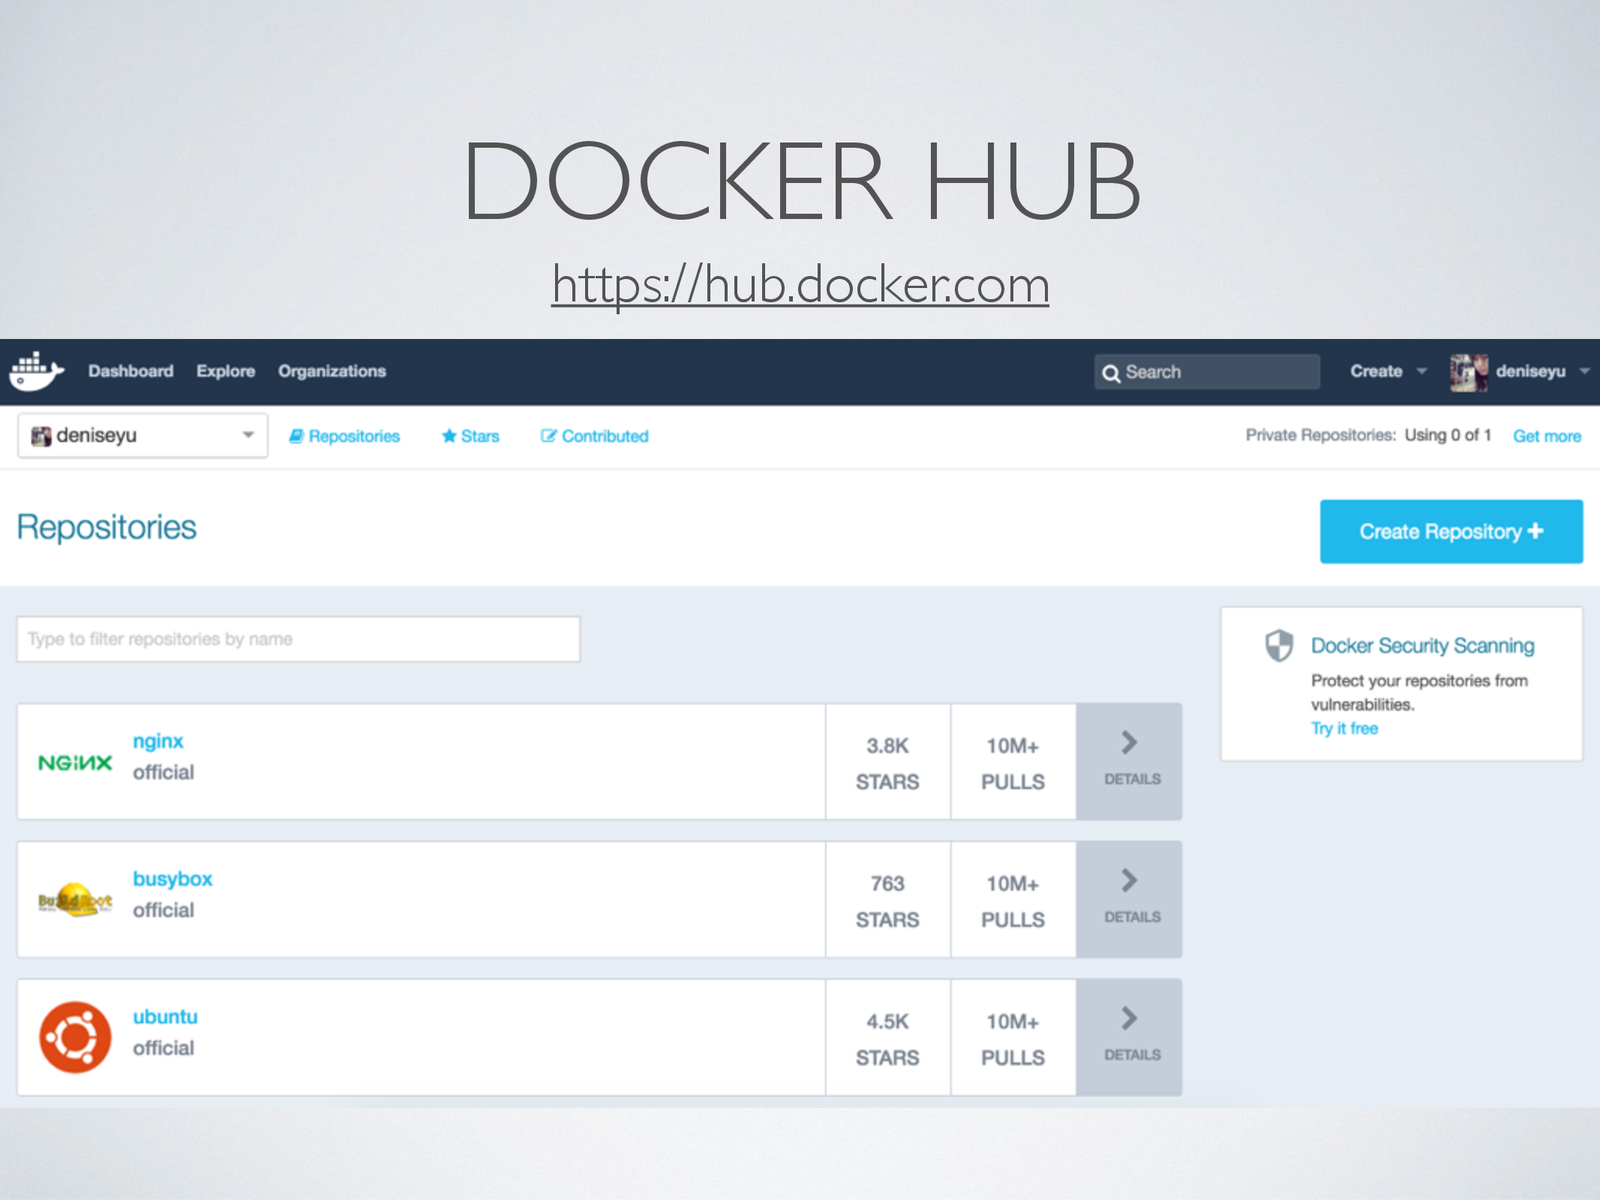Open the nginx repository link
The width and height of the screenshot is (1600, 1200).
158,741
